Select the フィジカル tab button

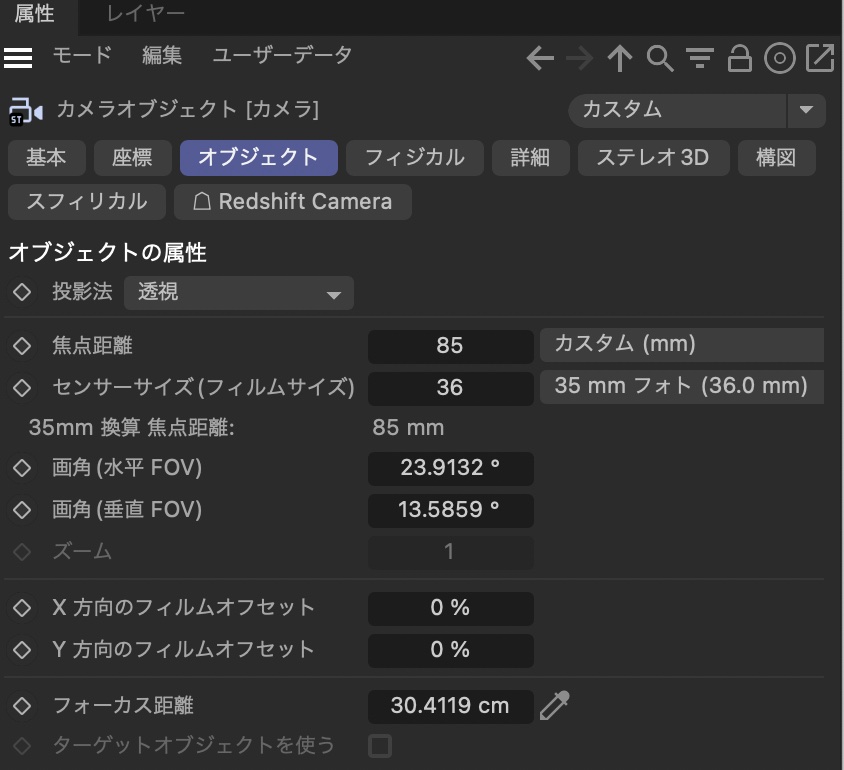[414, 158]
